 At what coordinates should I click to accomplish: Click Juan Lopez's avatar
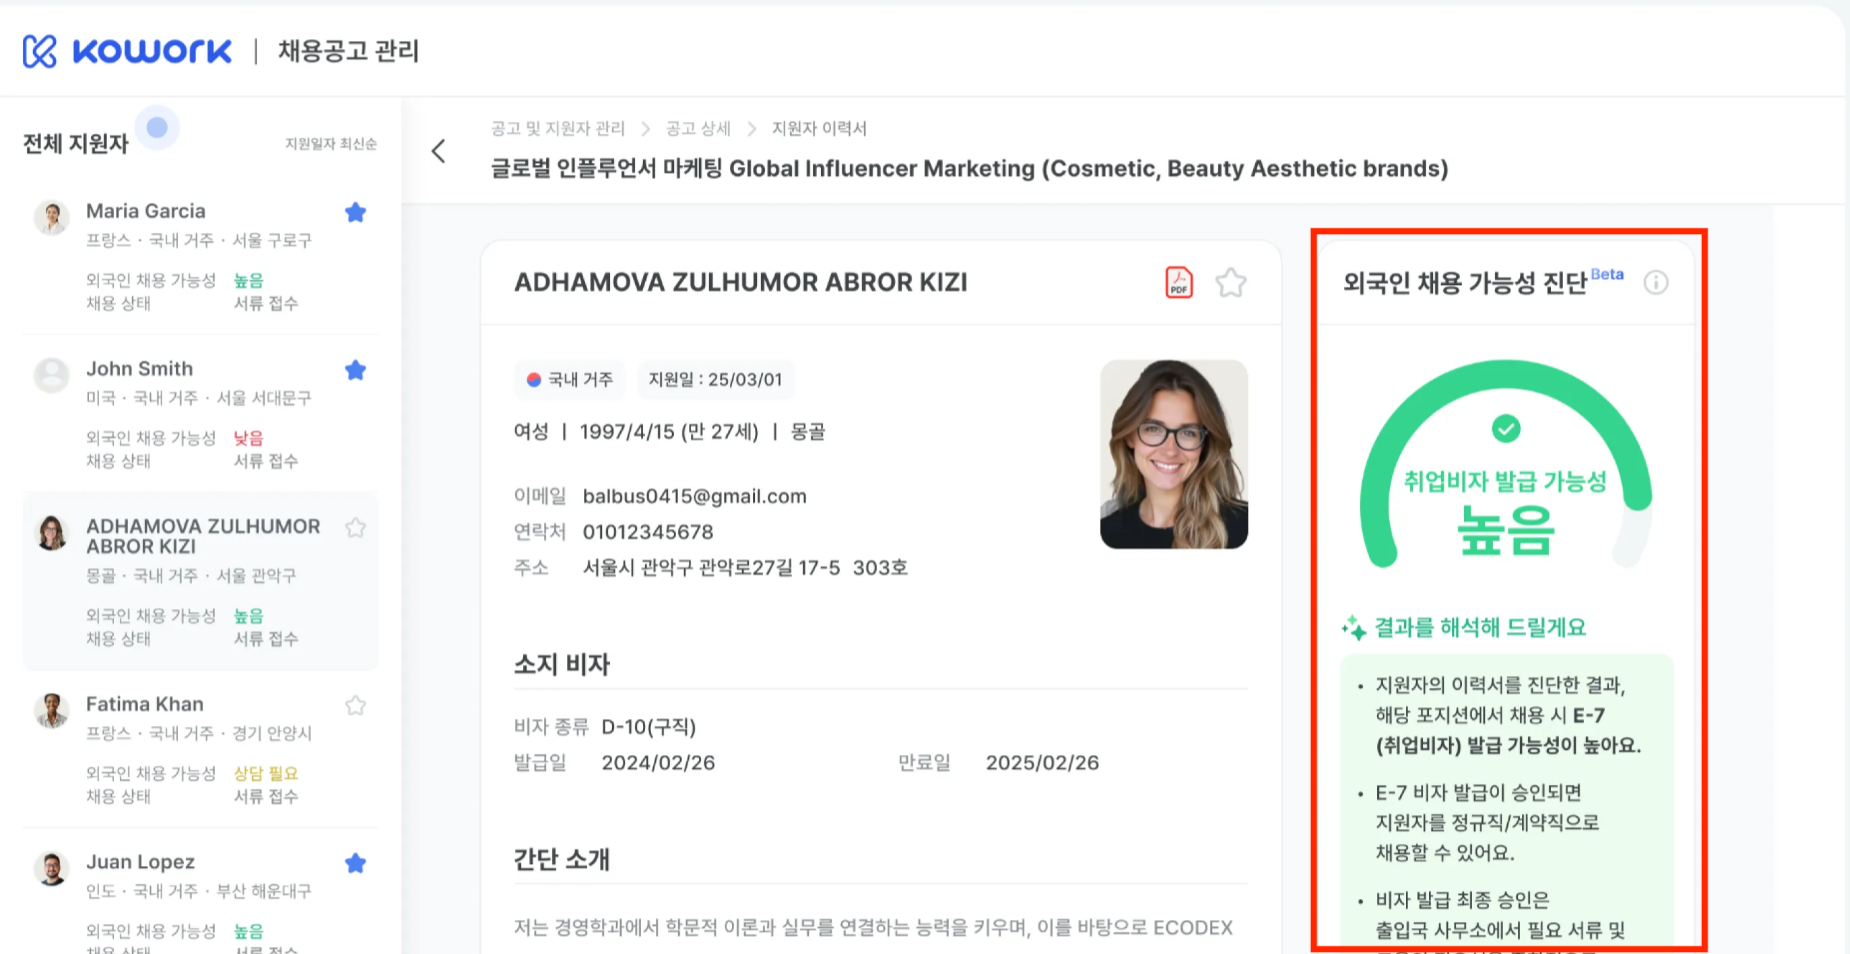coord(51,868)
